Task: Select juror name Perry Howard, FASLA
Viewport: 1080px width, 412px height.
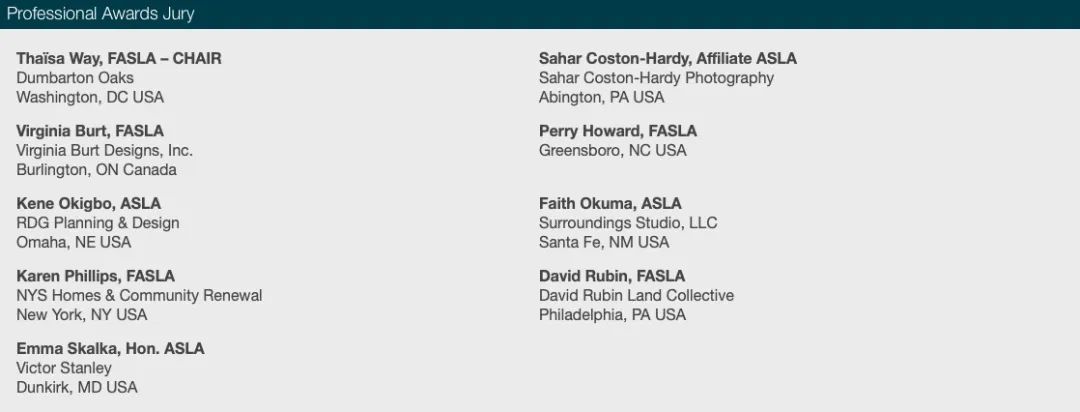Action: click(618, 131)
